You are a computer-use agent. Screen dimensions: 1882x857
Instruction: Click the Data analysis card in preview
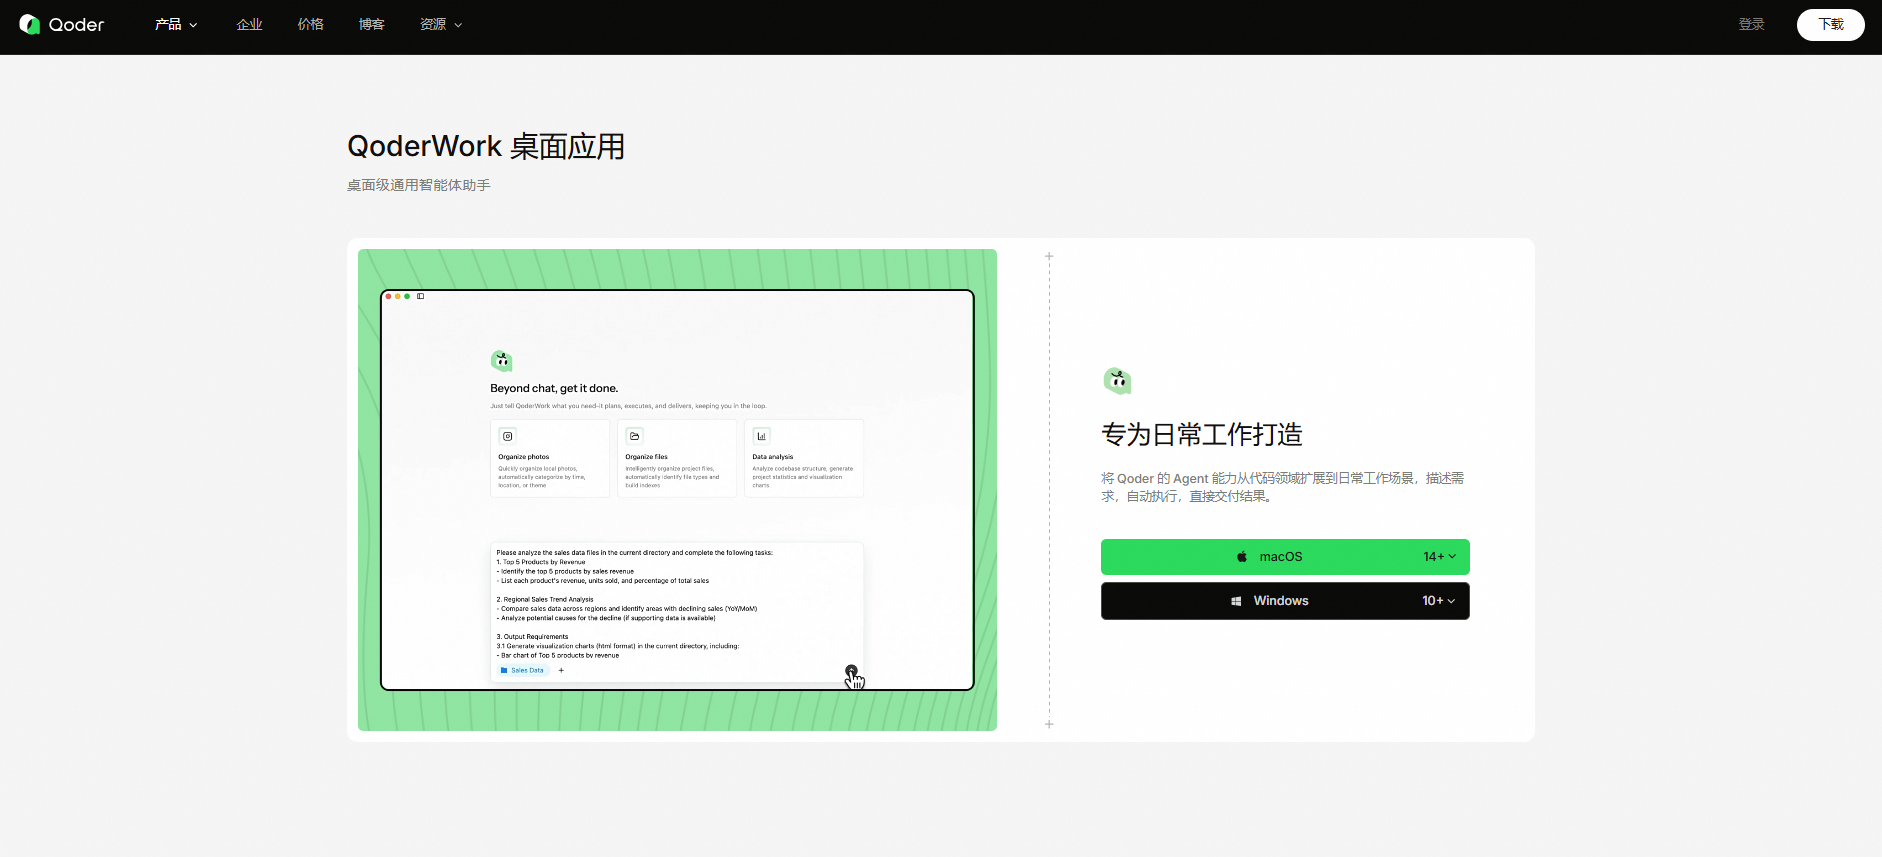tap(804, 458)
